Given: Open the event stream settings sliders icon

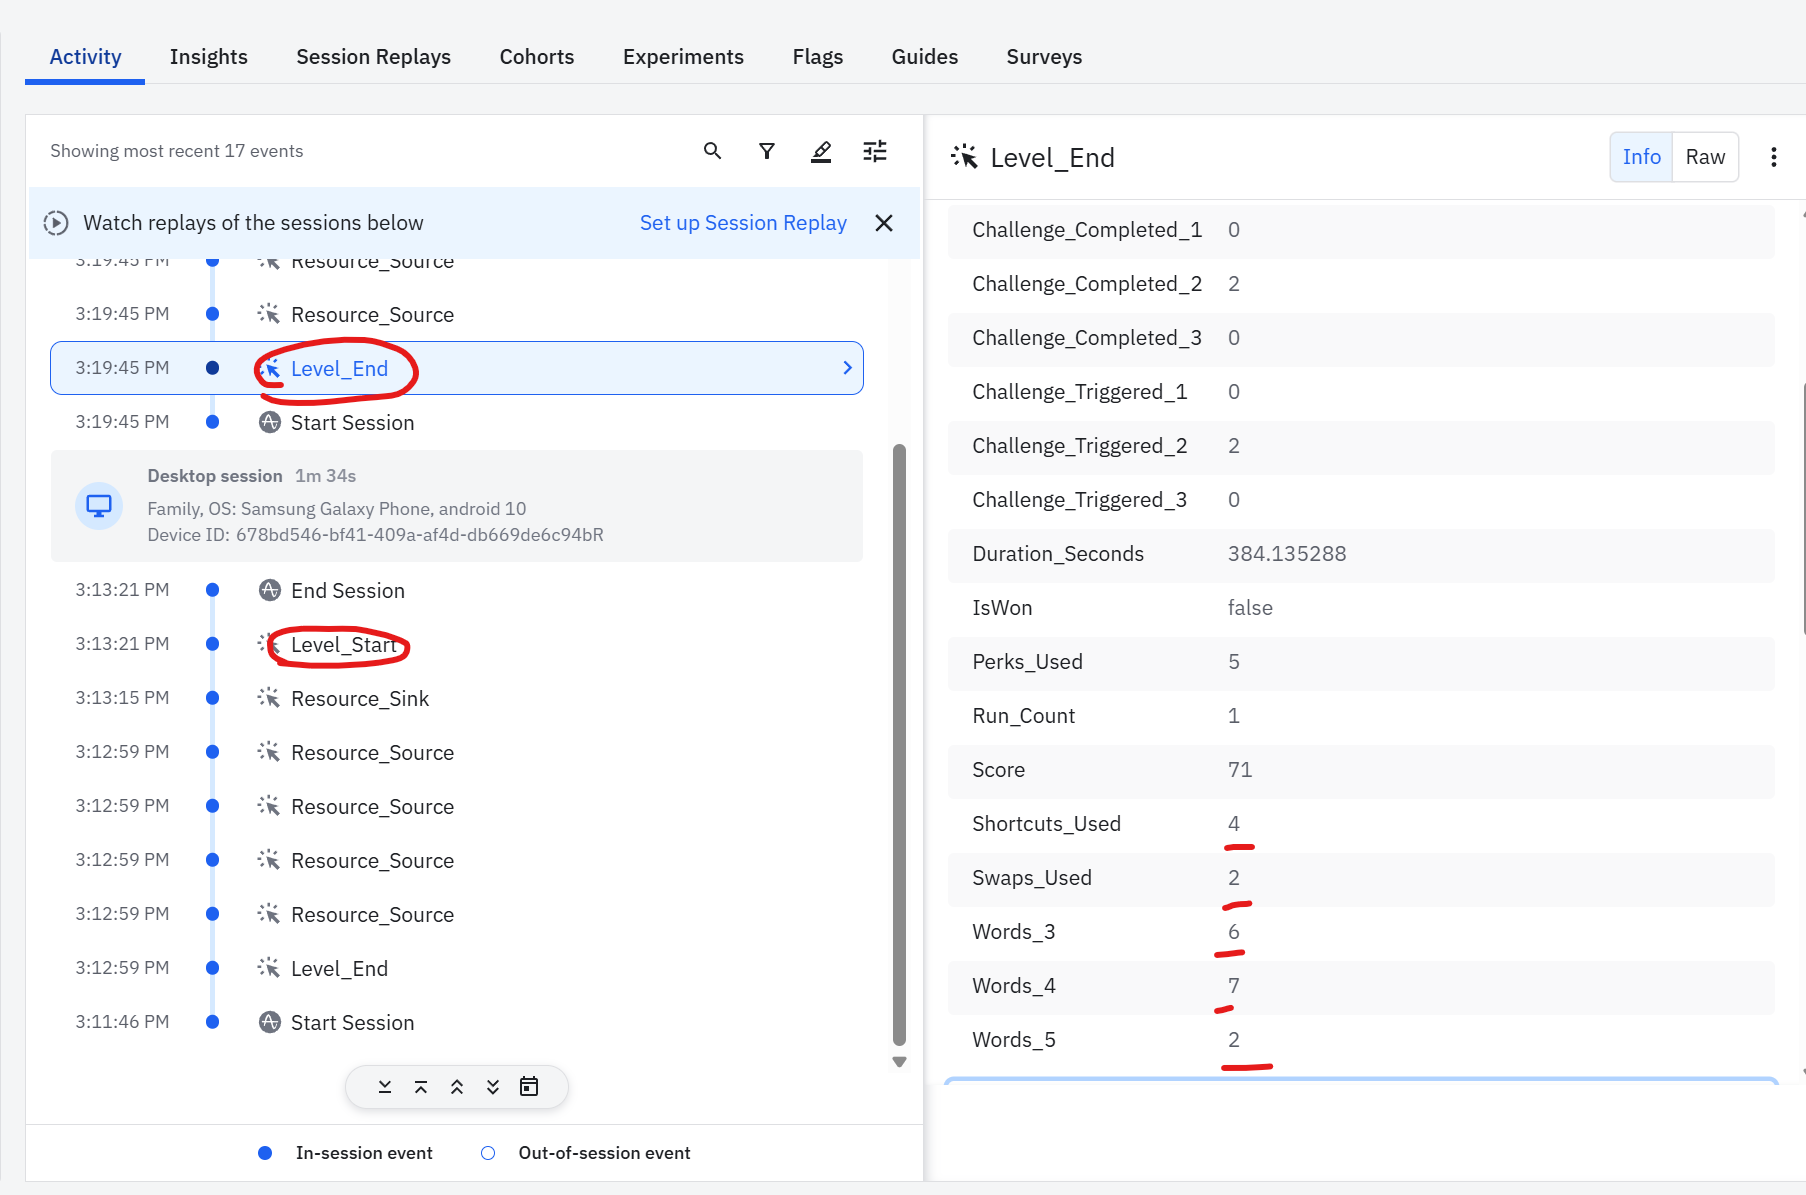Looking at the screenshot, I should pos(875,151).
